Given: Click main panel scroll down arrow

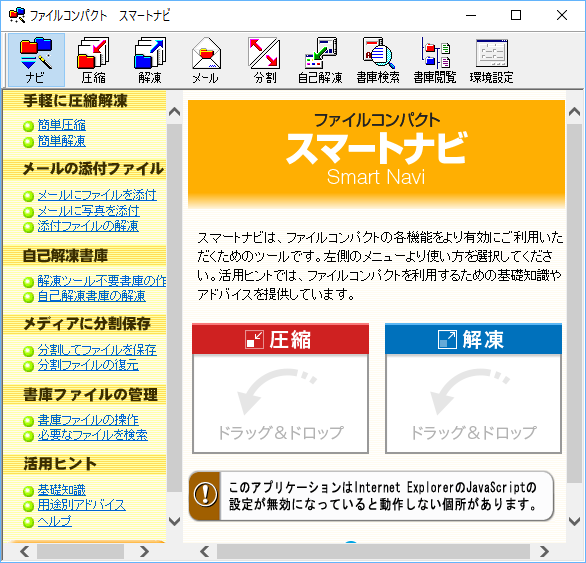Looking at the screenshot, I should pos(574,521).
